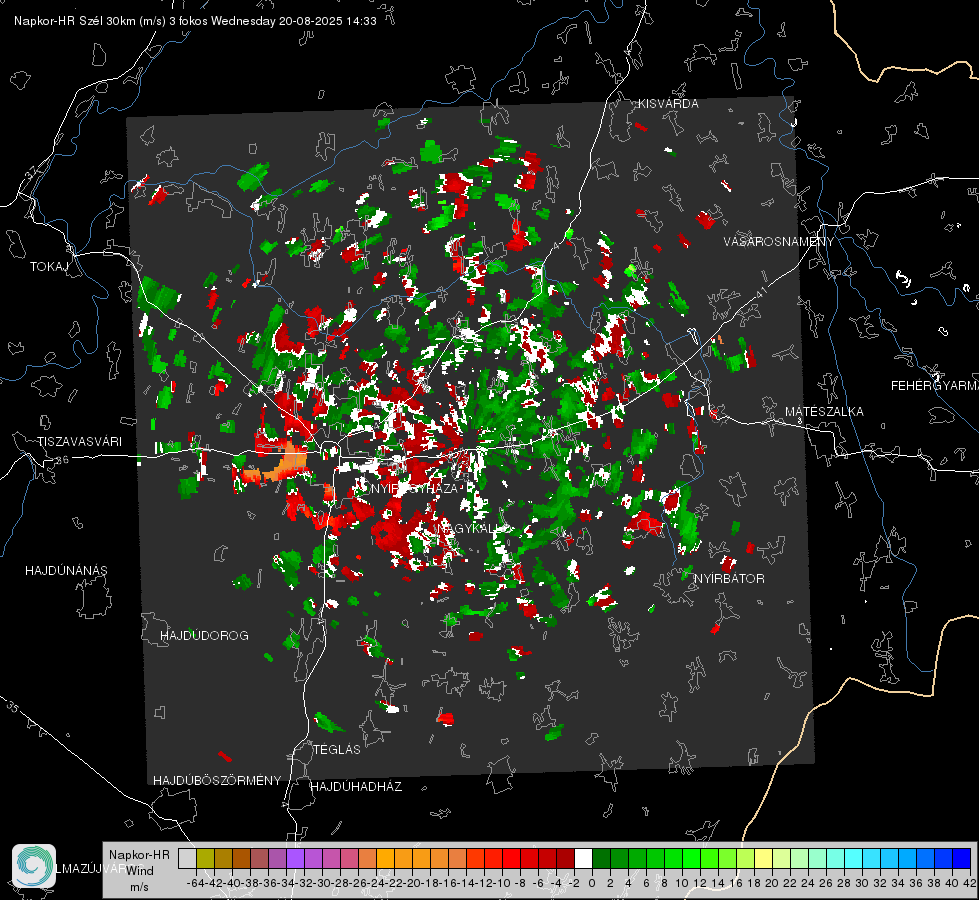This screenshot has height=900, width=979.
Task: Click the legend value label '10'
Action: [x=681, y=883]
